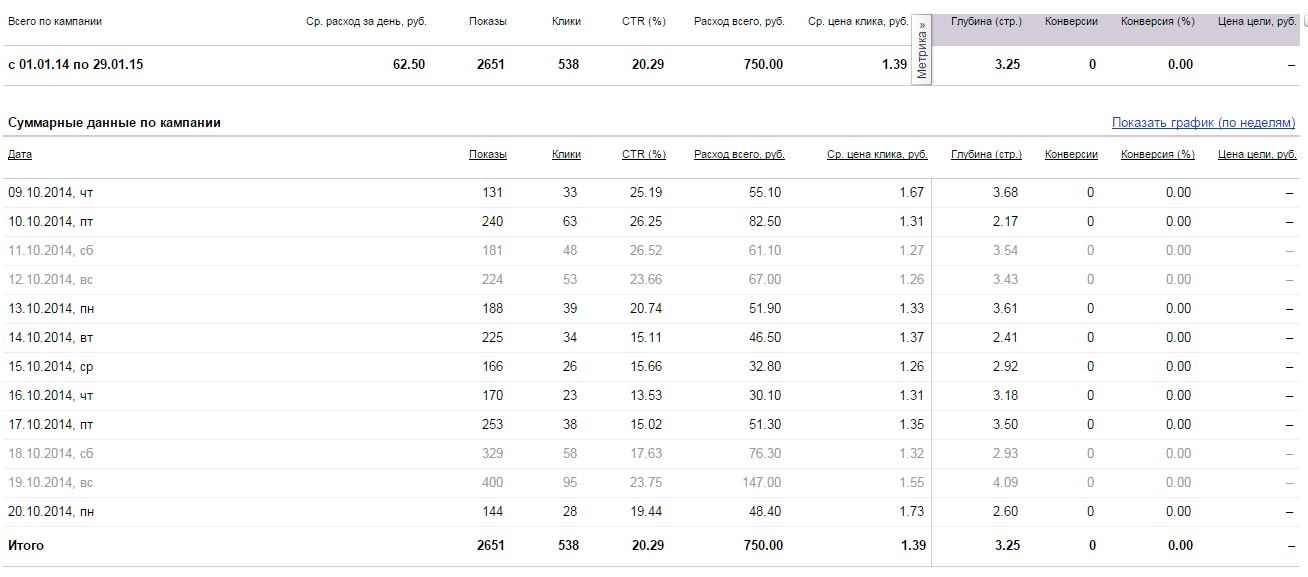Click the 20.10.2014, пн row date
The image size is (1308, 577).
[51, 512]
